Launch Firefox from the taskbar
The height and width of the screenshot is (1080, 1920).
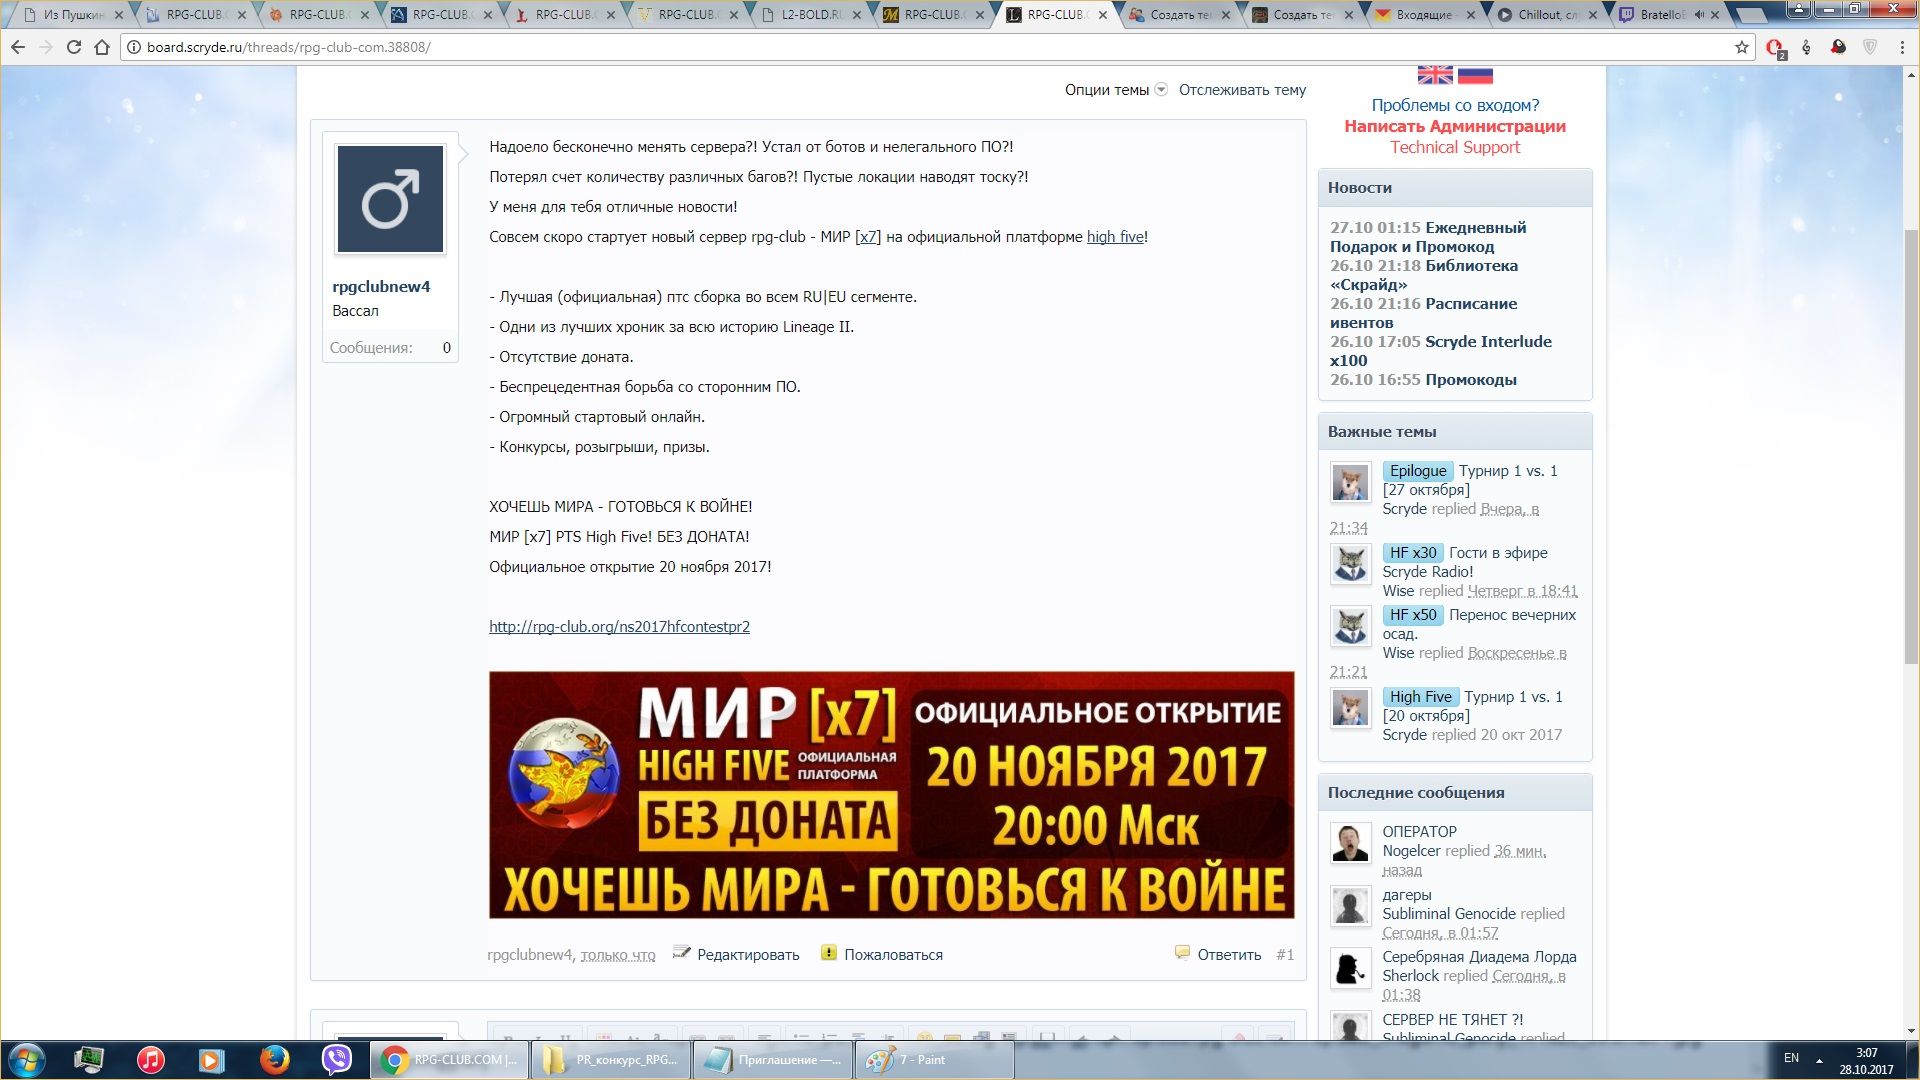(275, 1060)
